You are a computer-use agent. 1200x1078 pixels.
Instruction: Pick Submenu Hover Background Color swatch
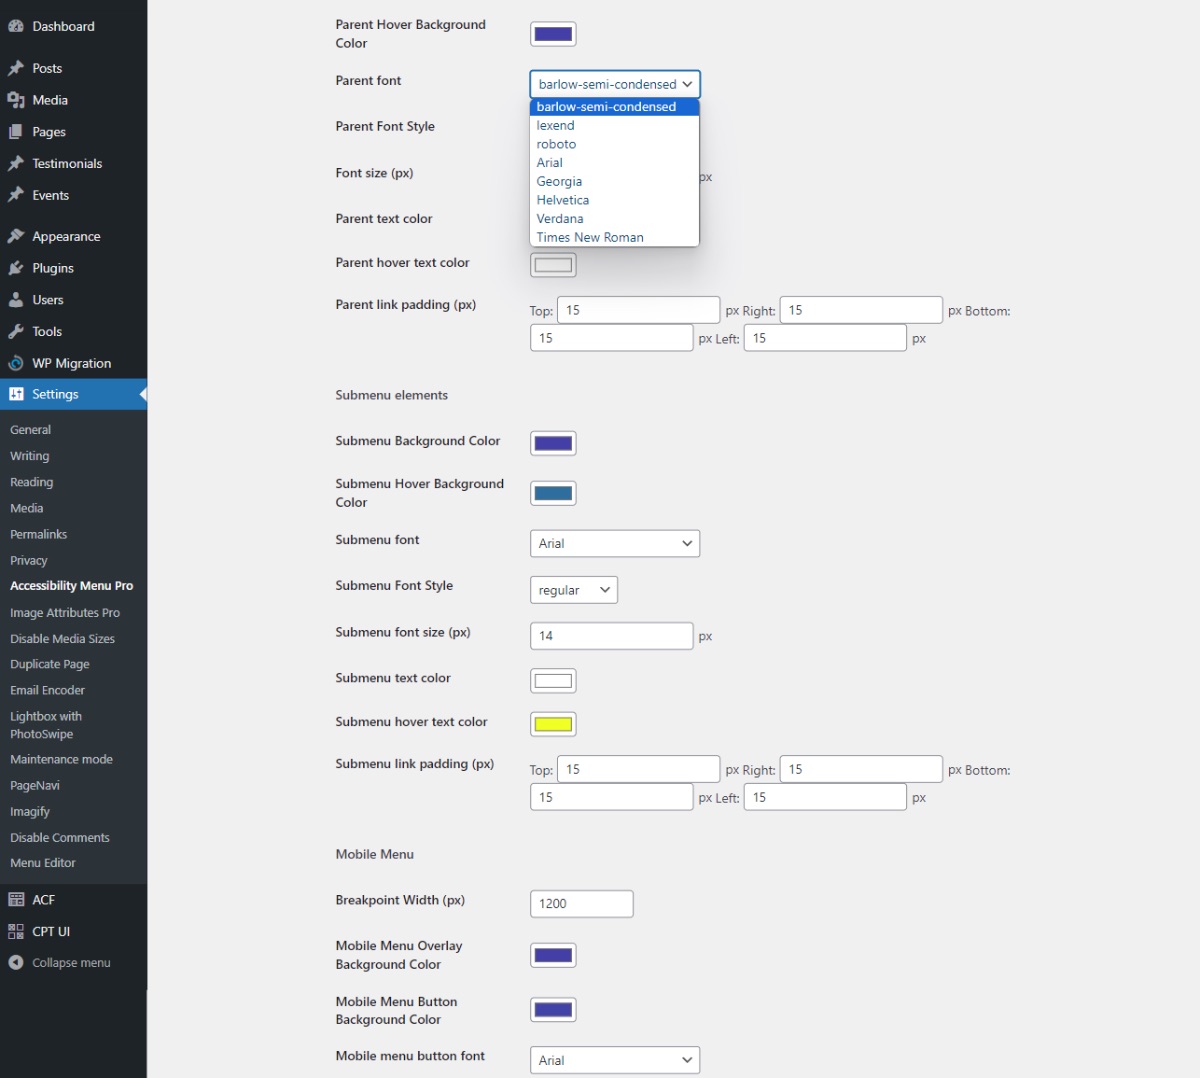(553, 493)
